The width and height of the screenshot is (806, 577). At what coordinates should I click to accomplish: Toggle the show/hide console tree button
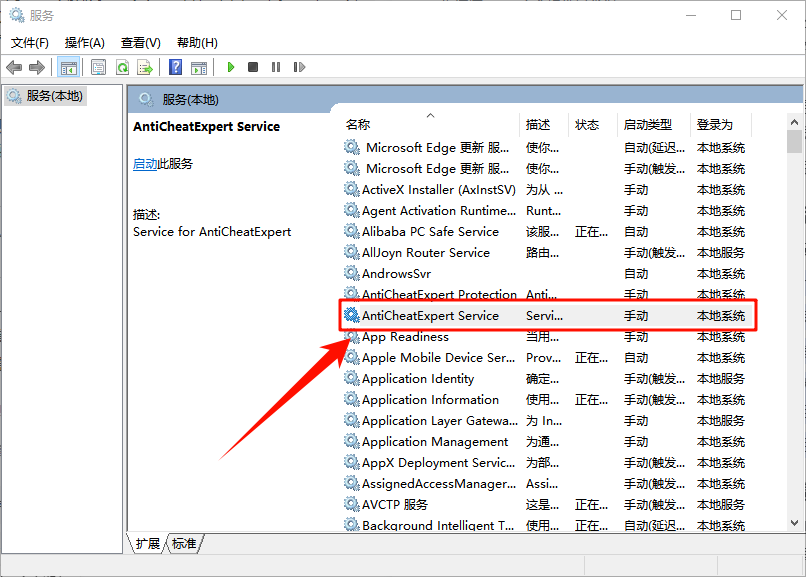[x=69, y=67]
